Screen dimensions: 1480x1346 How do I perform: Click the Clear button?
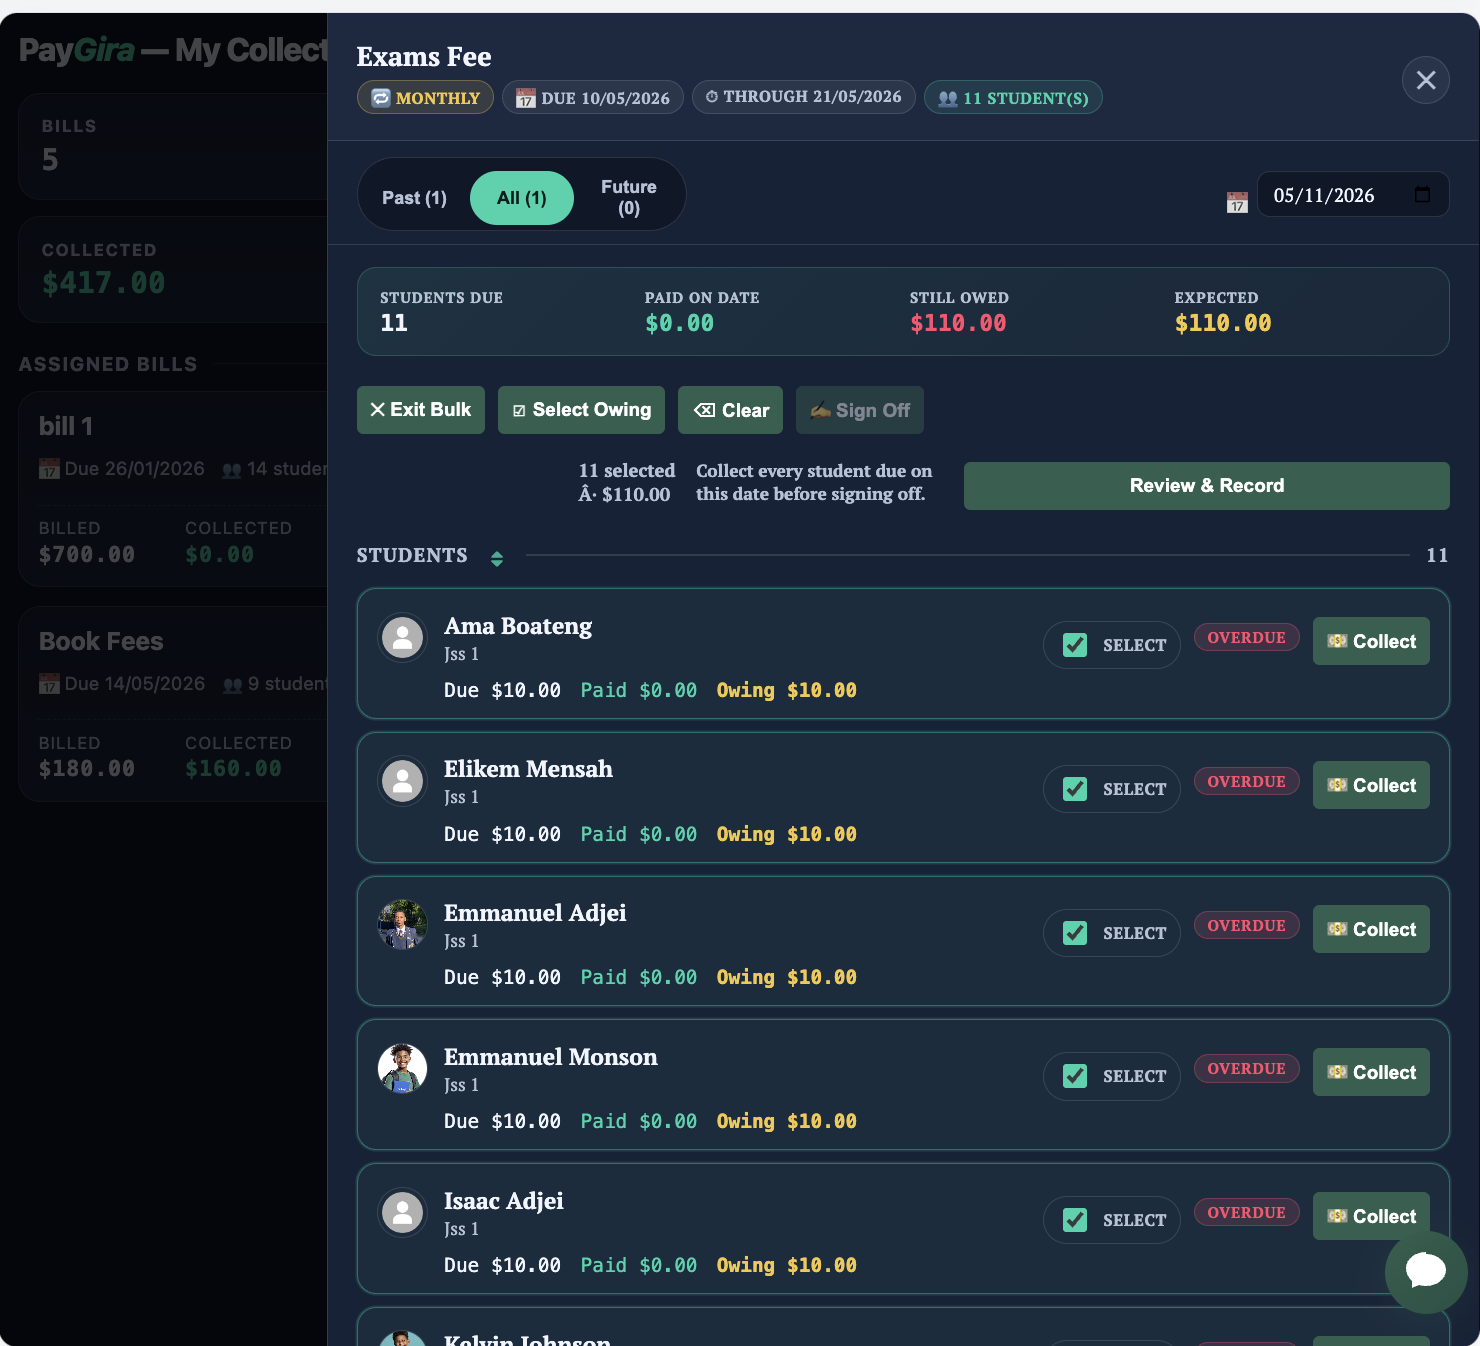pyautogui.click(x=730, y=410)
